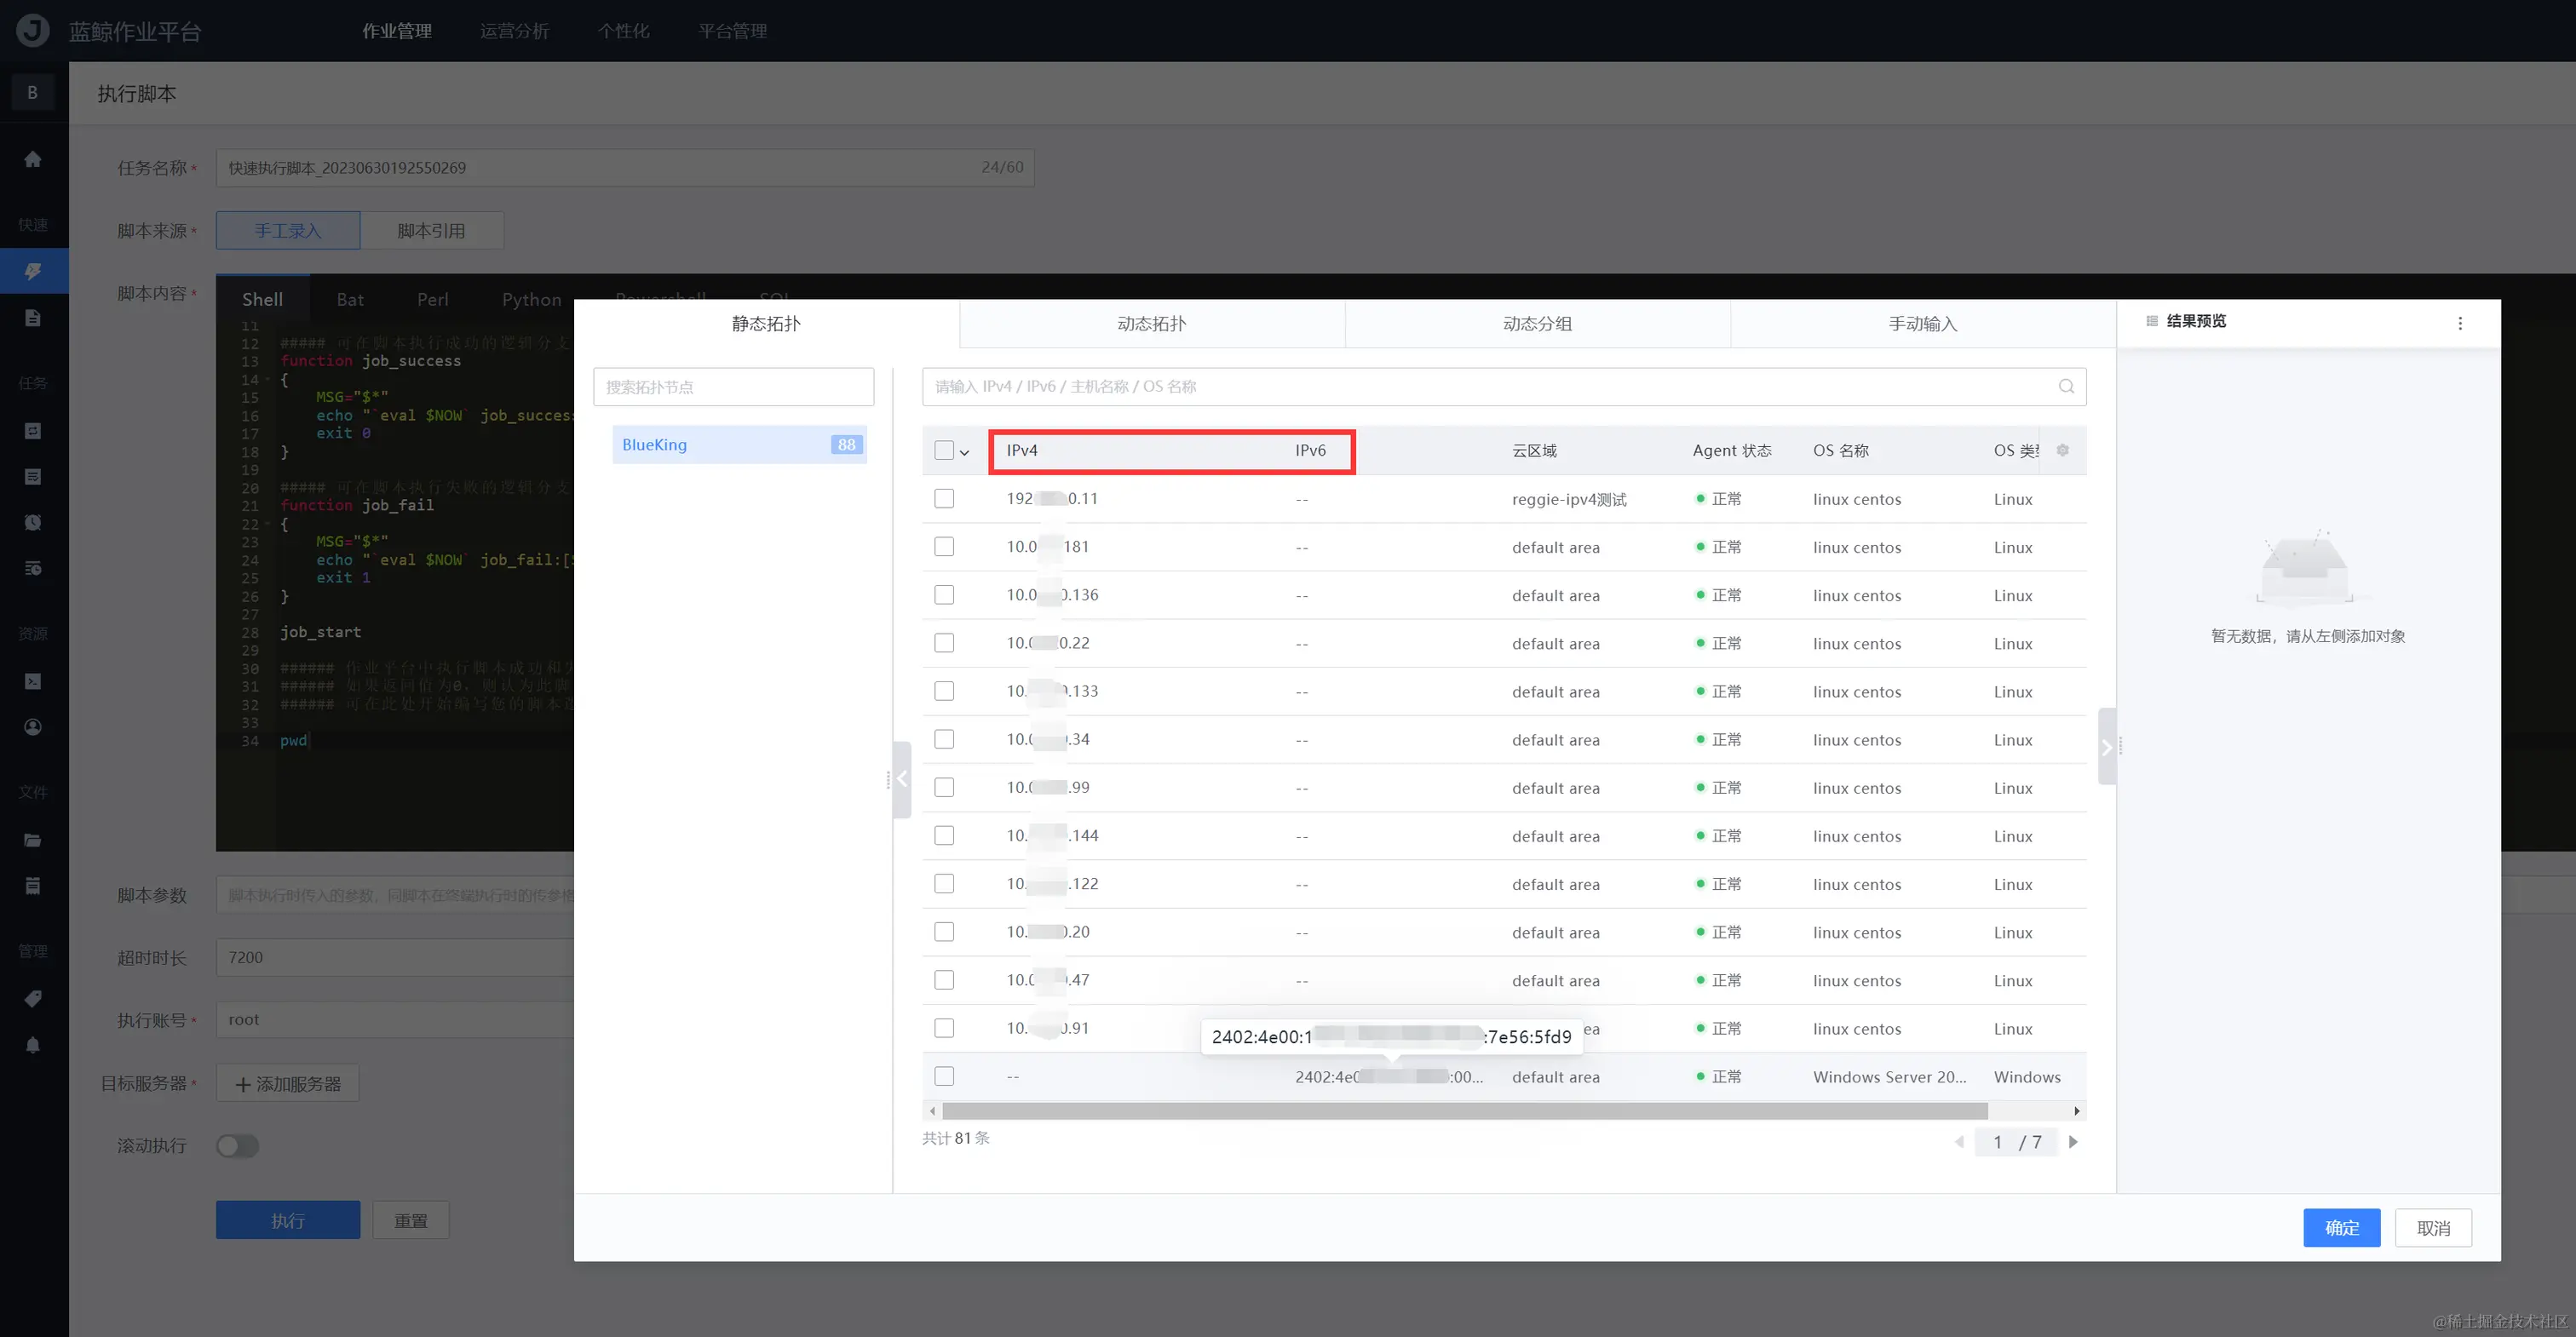Click the collapse arrow left of the host table

[902, 779]
